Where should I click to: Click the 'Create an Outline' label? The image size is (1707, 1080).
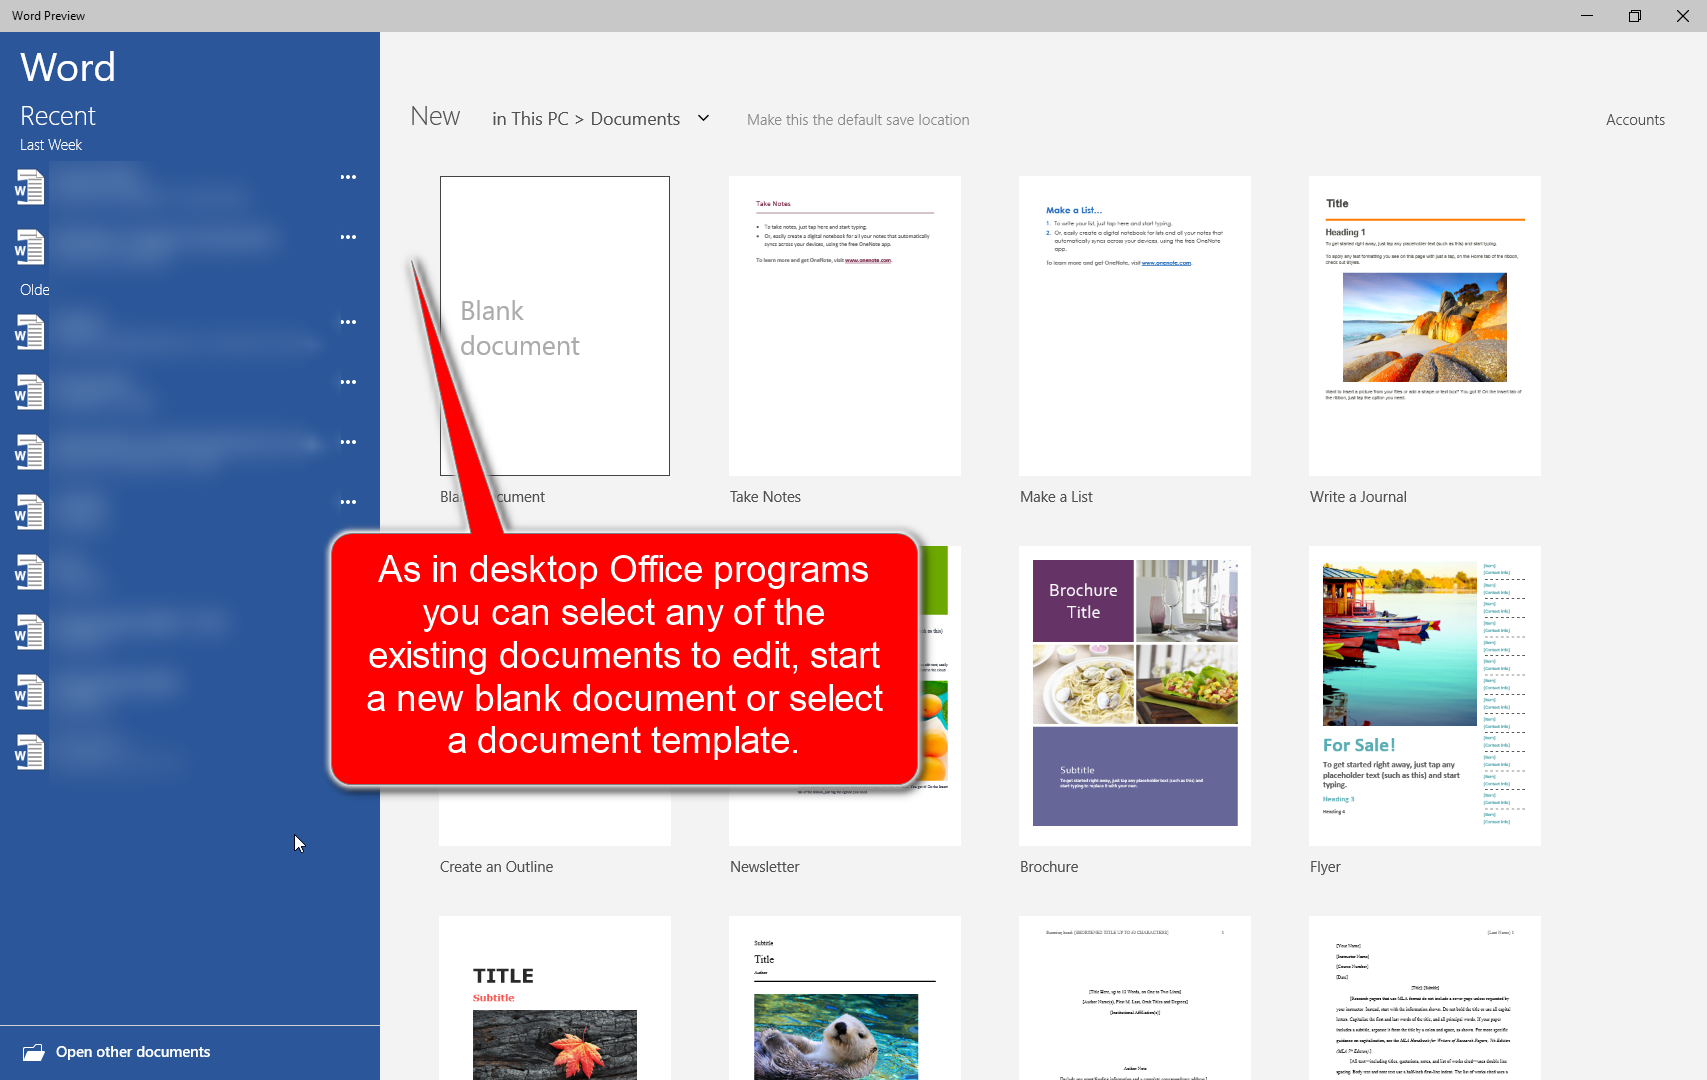496,867
